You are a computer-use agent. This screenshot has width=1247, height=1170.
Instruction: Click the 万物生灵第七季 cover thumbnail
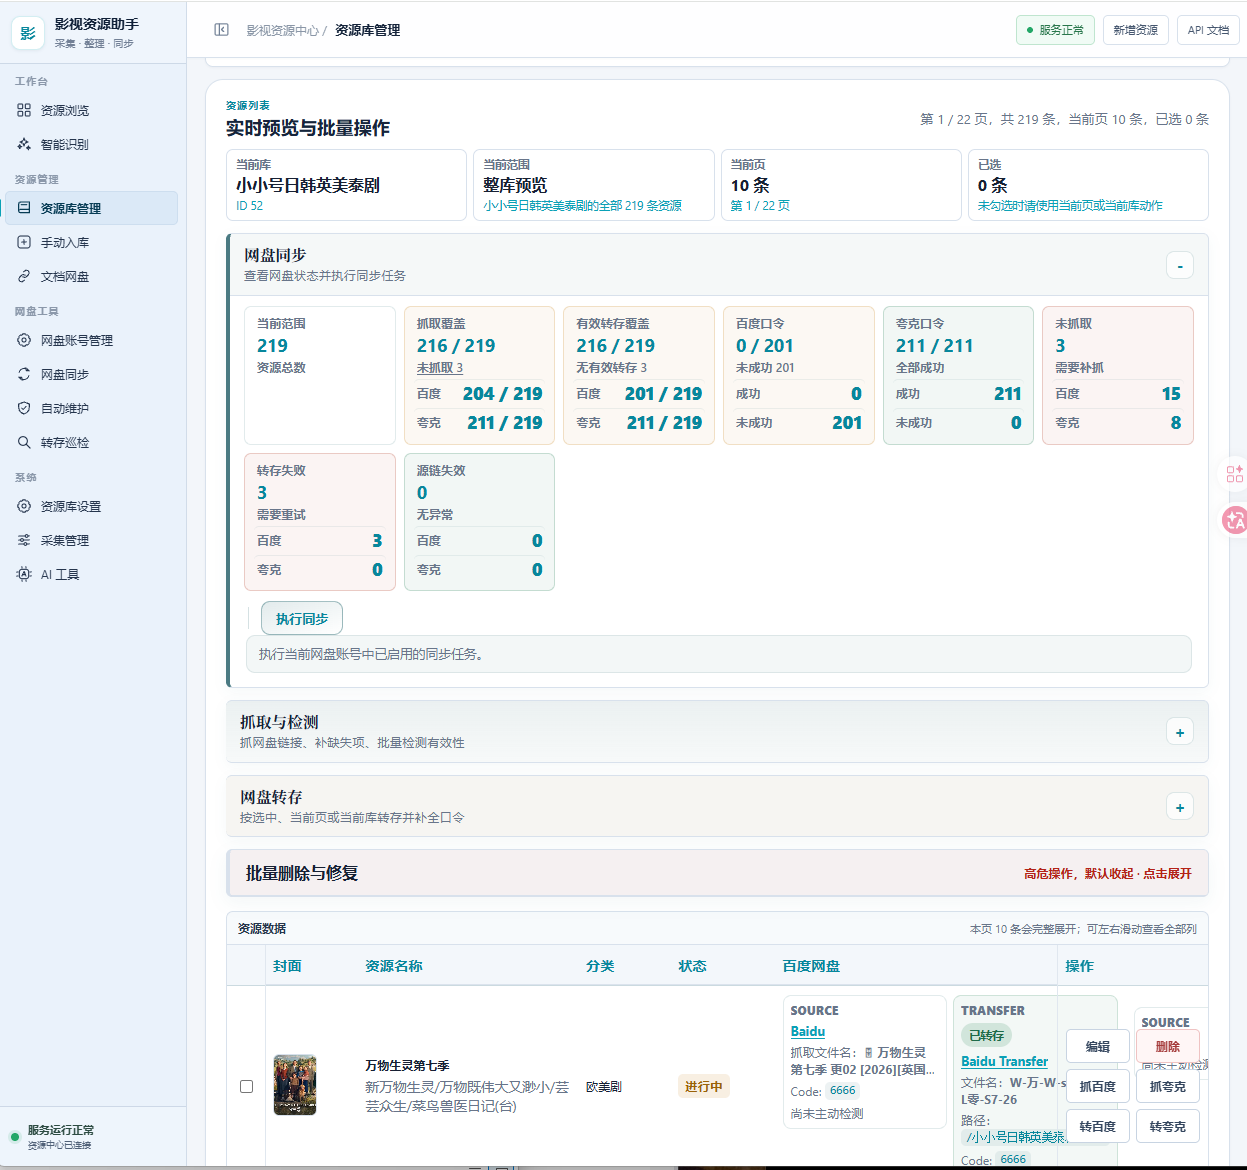295,1085
